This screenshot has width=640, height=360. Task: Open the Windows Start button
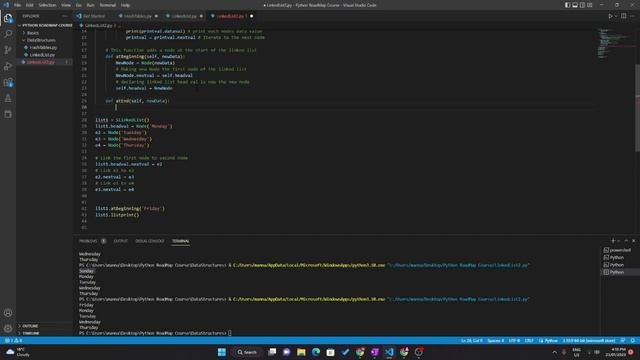click(222, 352)
